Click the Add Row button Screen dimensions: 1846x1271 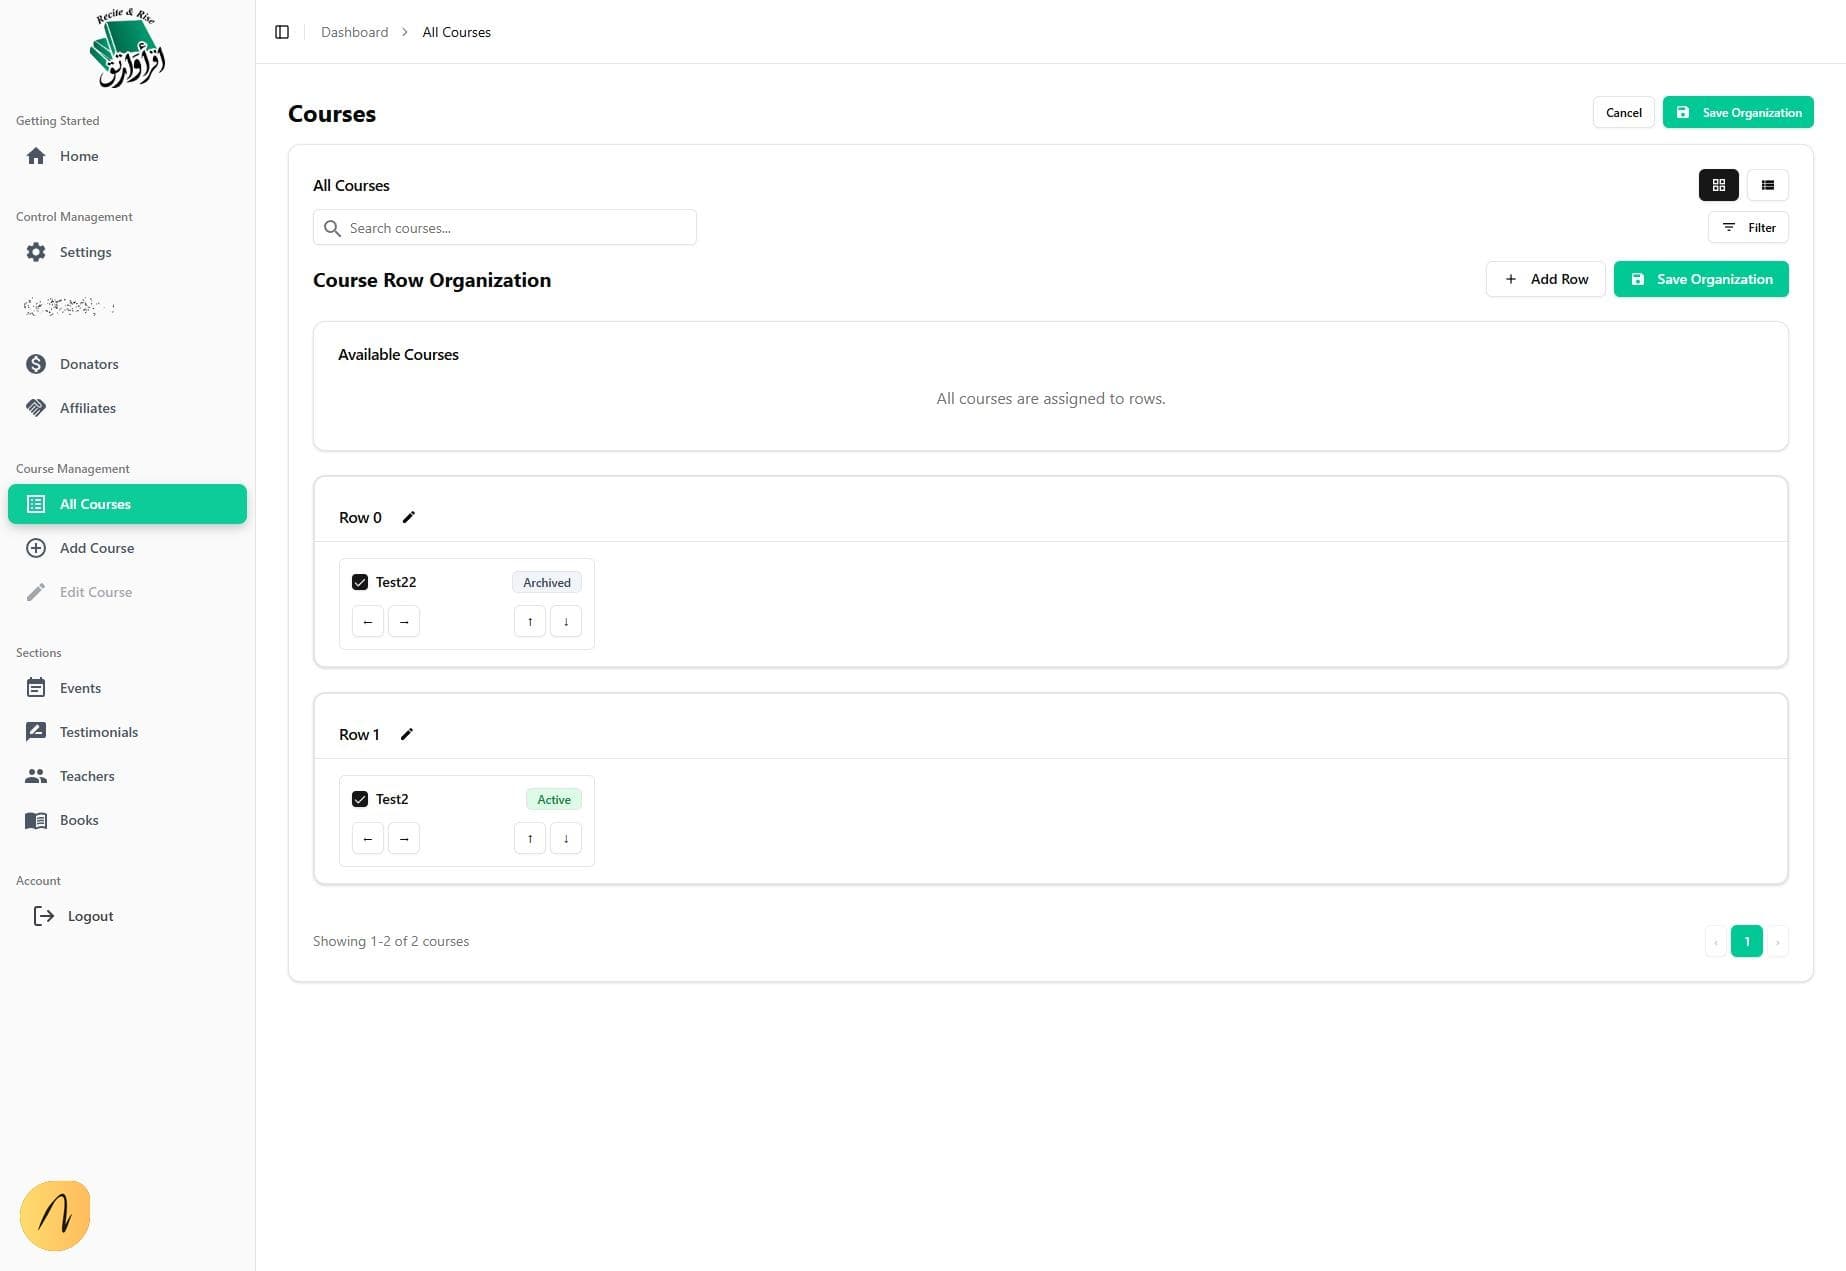(1545, 279)
